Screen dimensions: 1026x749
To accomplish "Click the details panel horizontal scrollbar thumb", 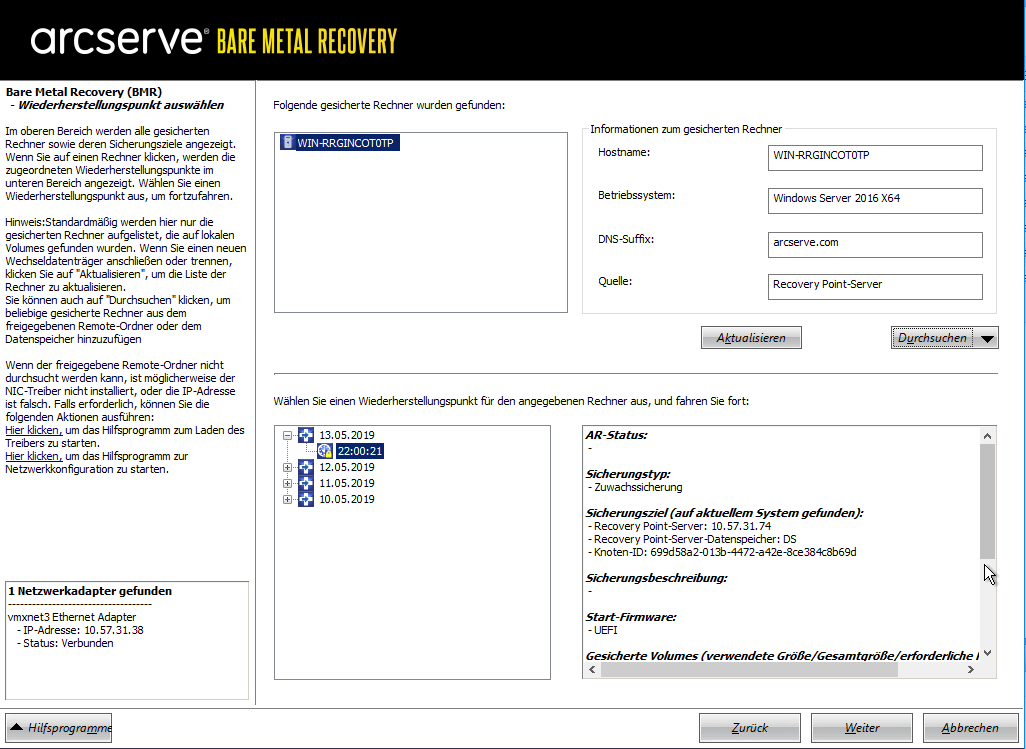I will click(749, 669).
